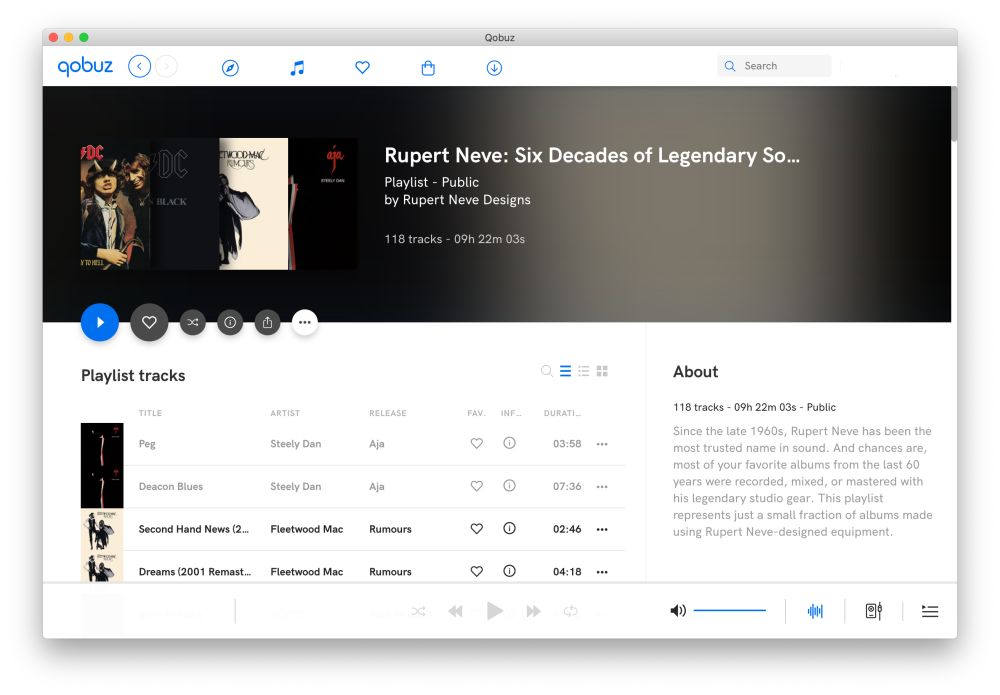Open Purchases shopping bag icon
Image resolution: width=1000 pixels, height=695 pixels.
[x=428, y=68]
